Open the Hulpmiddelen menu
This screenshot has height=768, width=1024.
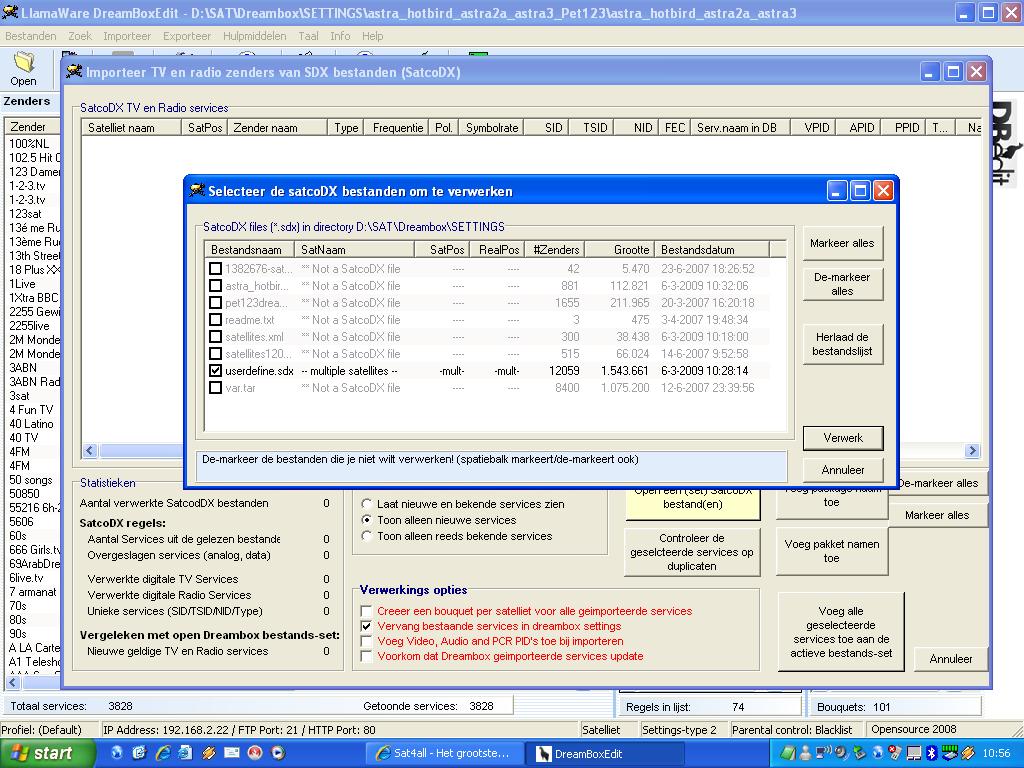[255, 36]
